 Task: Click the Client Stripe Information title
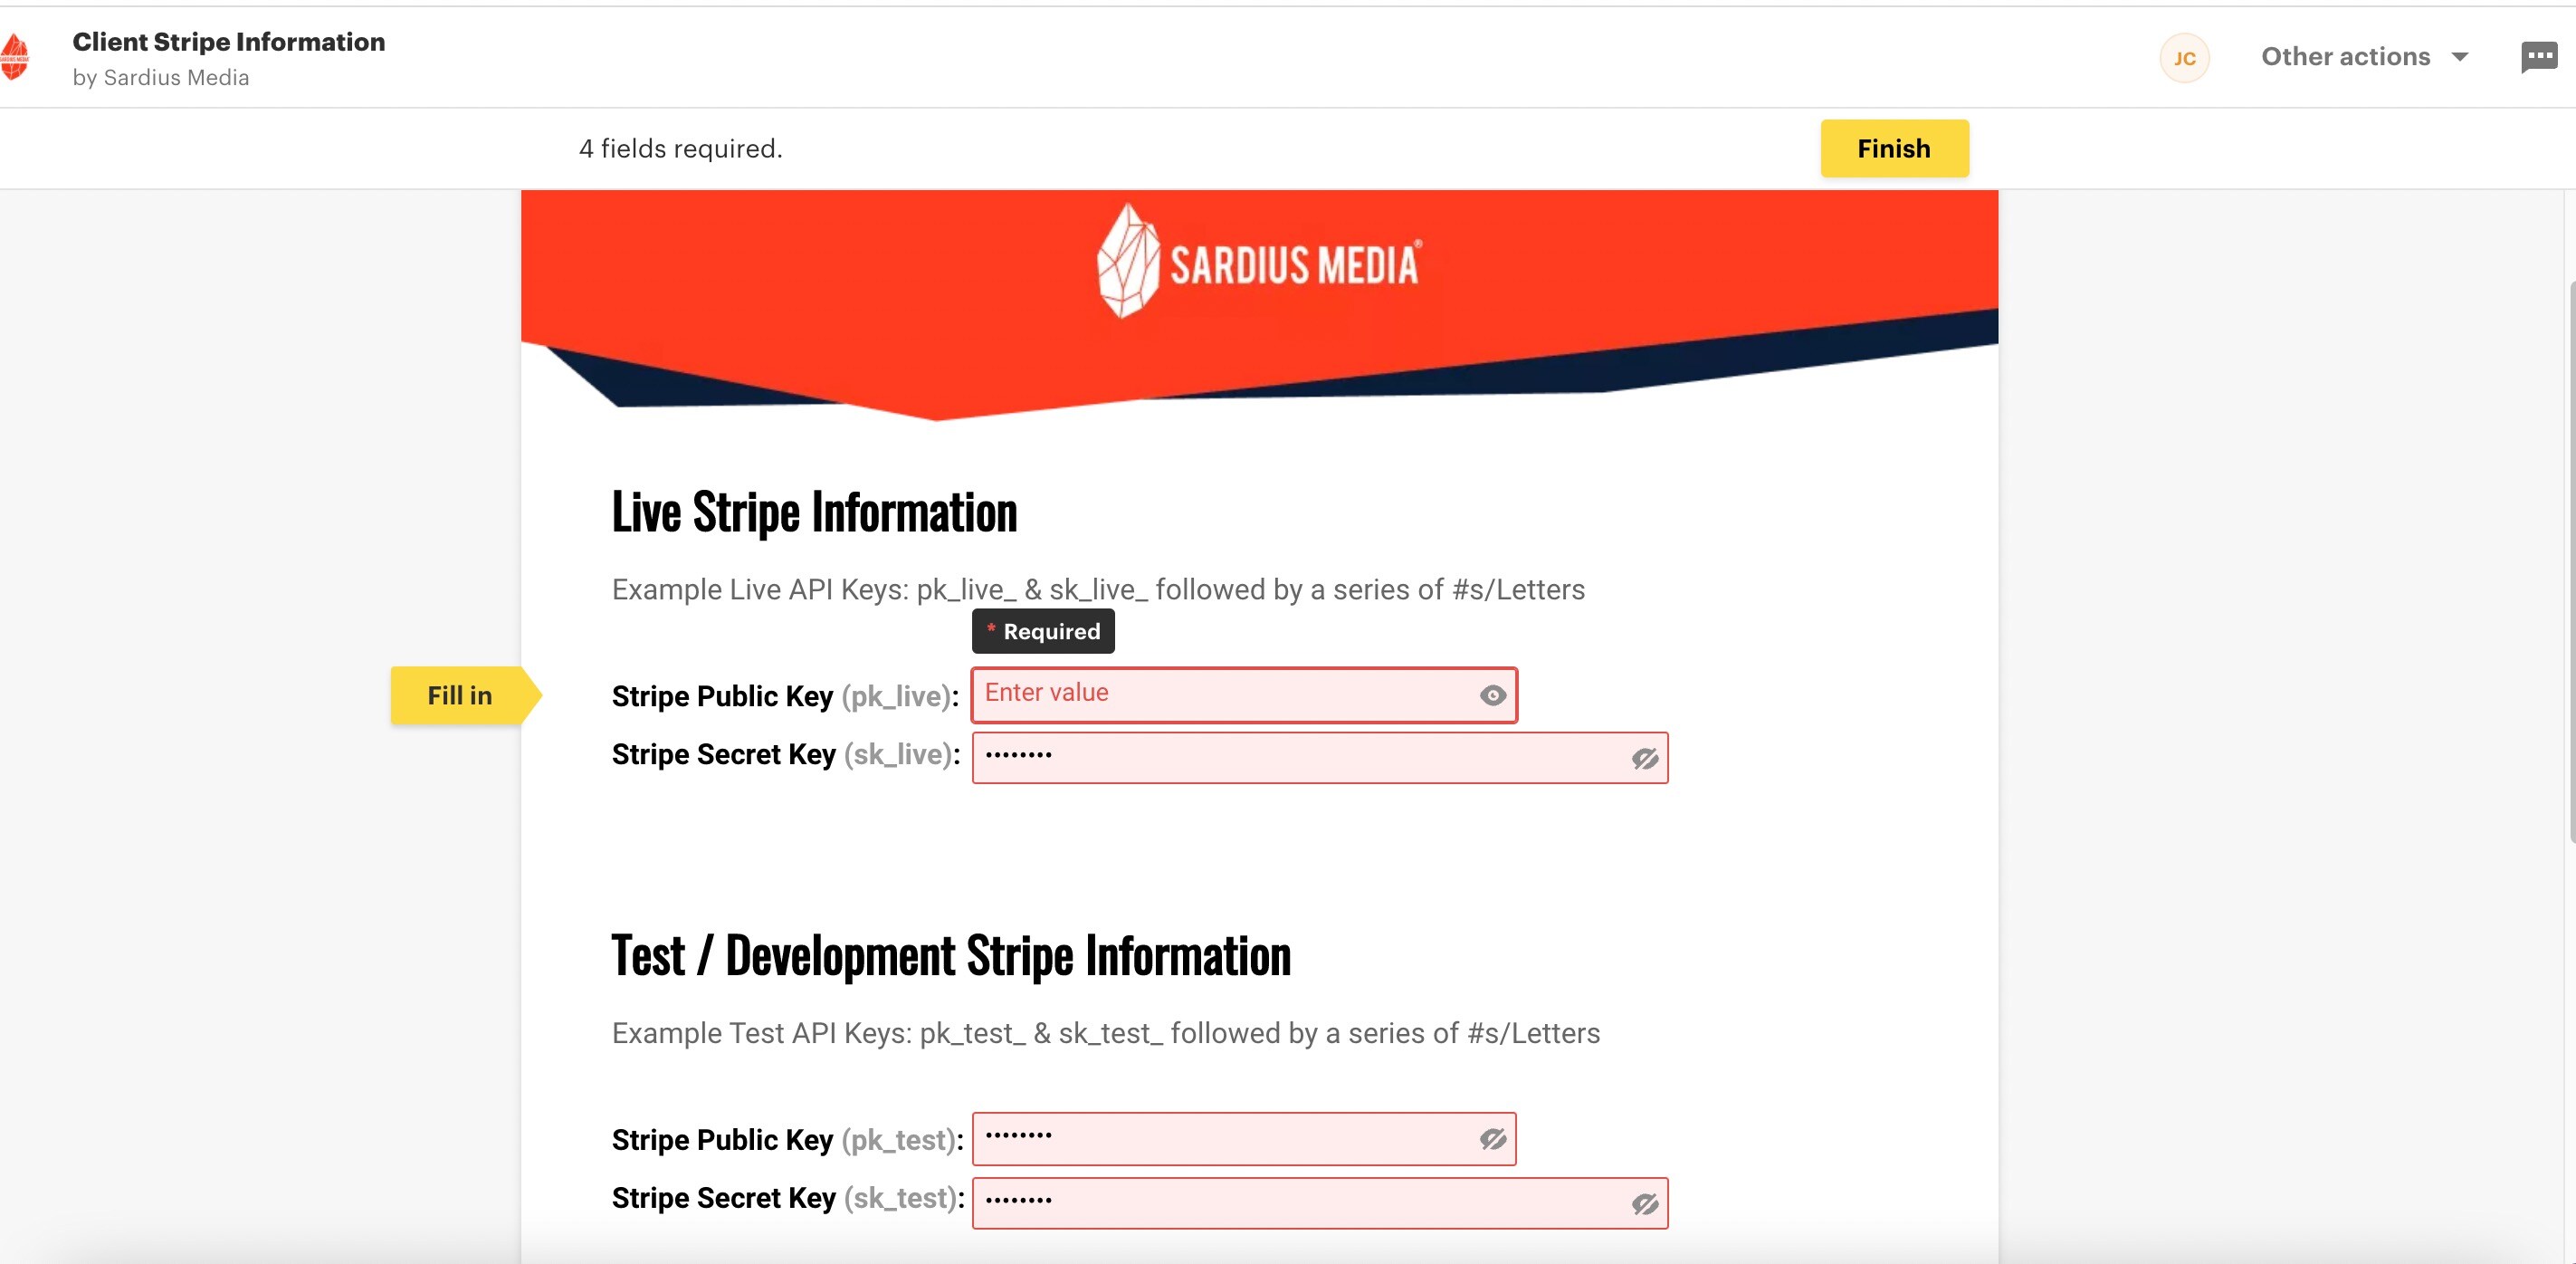pos(229,42)
